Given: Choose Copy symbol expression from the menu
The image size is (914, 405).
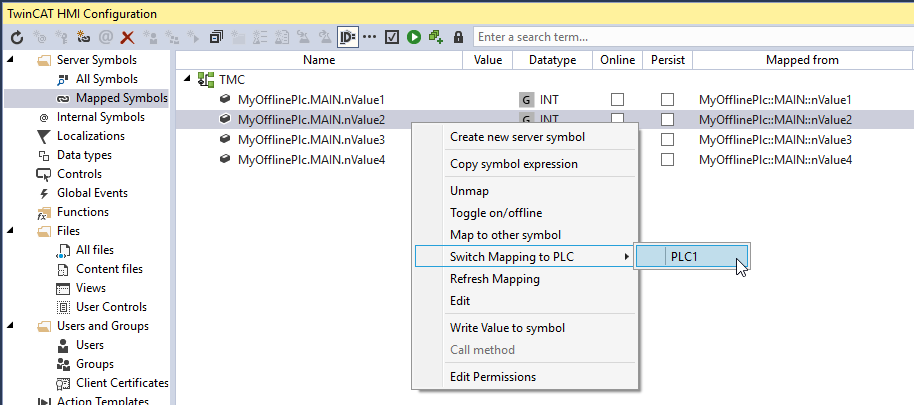Looking at the screenshot, I should tap(514, 164).
